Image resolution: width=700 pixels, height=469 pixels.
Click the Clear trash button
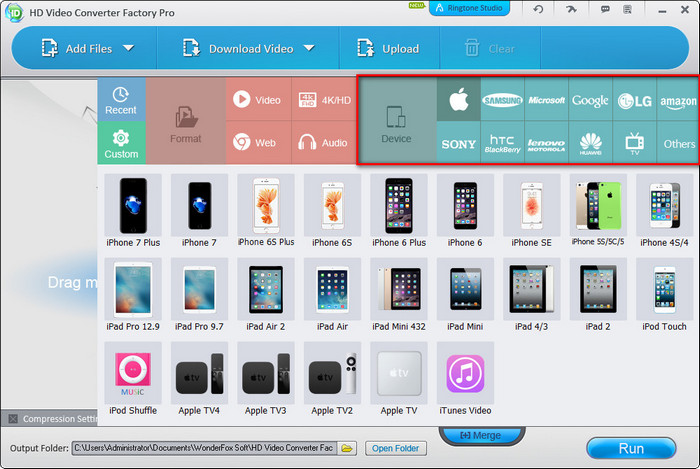click(490, 48)
